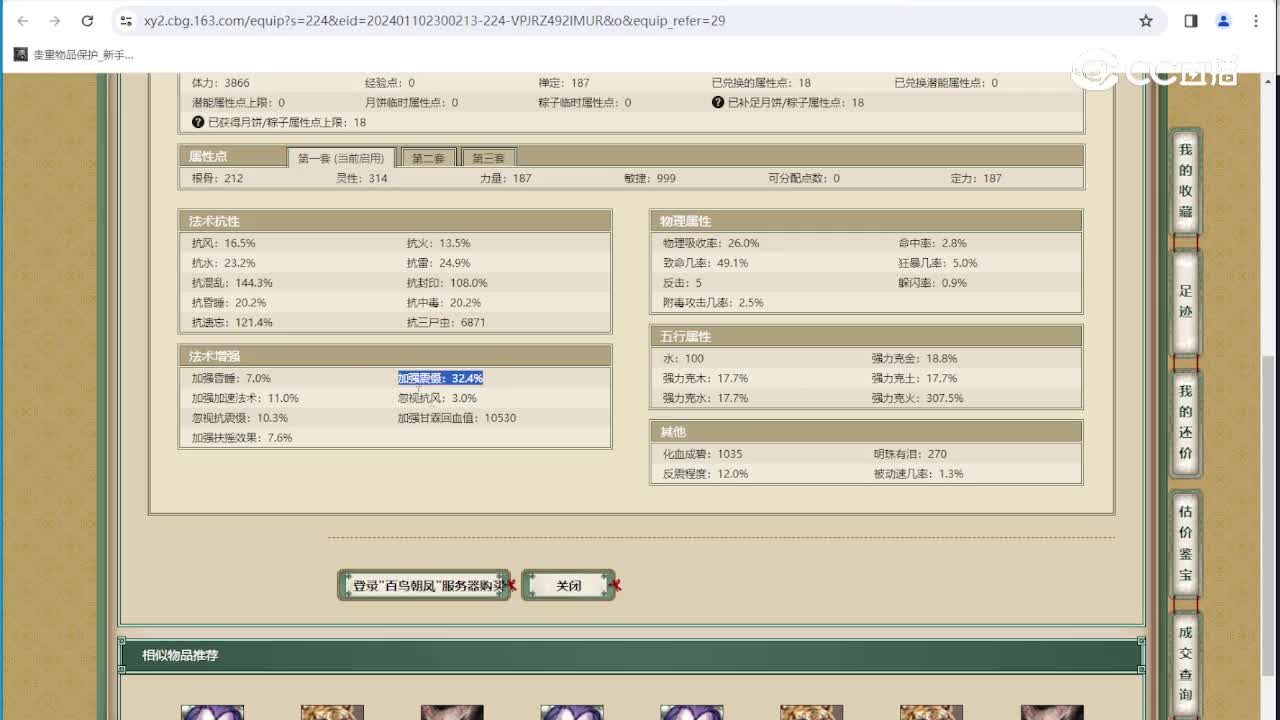Screen dimensions: 1280x720
Task: Reload the current page
Action: [x=87, y=20]
